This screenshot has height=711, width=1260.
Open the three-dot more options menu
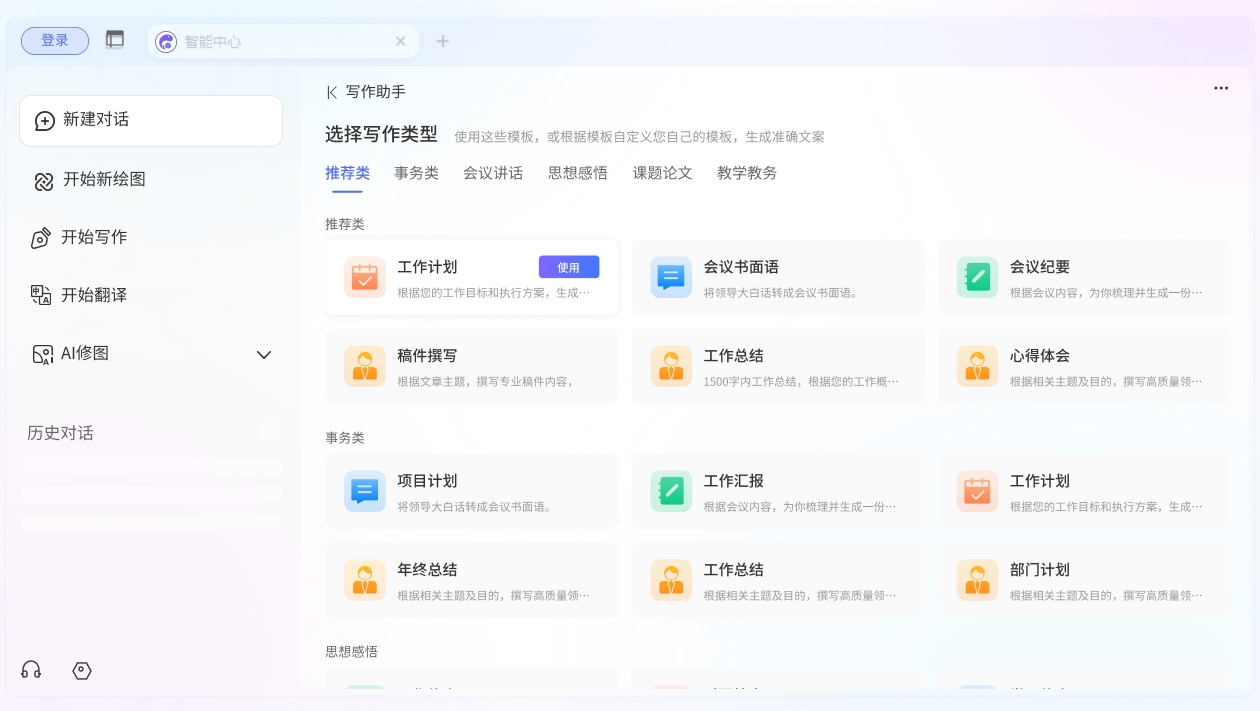click(x=1221, y=88)
